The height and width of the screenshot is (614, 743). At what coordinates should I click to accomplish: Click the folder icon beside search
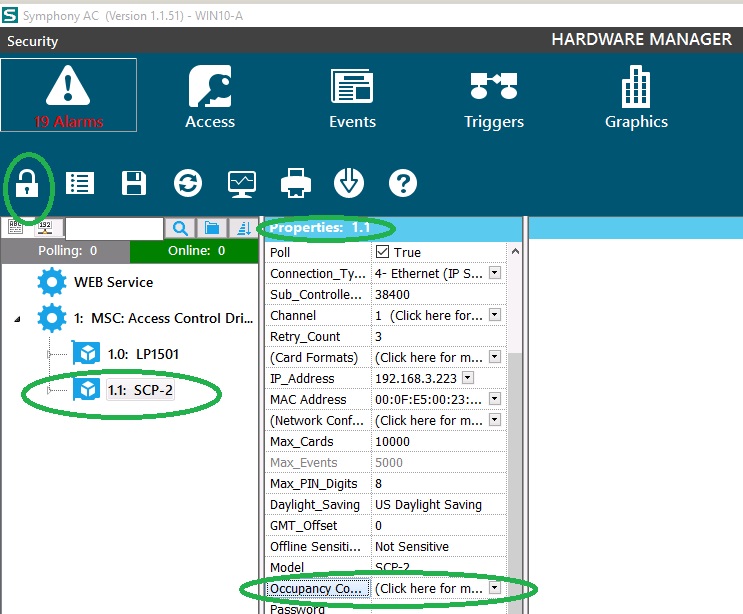coord(212,228)
